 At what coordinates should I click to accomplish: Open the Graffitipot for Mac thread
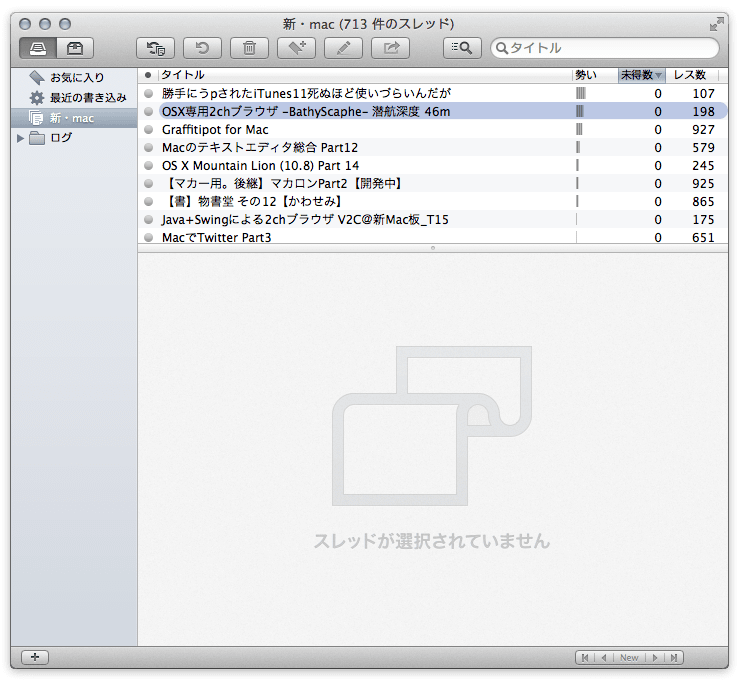[215, 129]
